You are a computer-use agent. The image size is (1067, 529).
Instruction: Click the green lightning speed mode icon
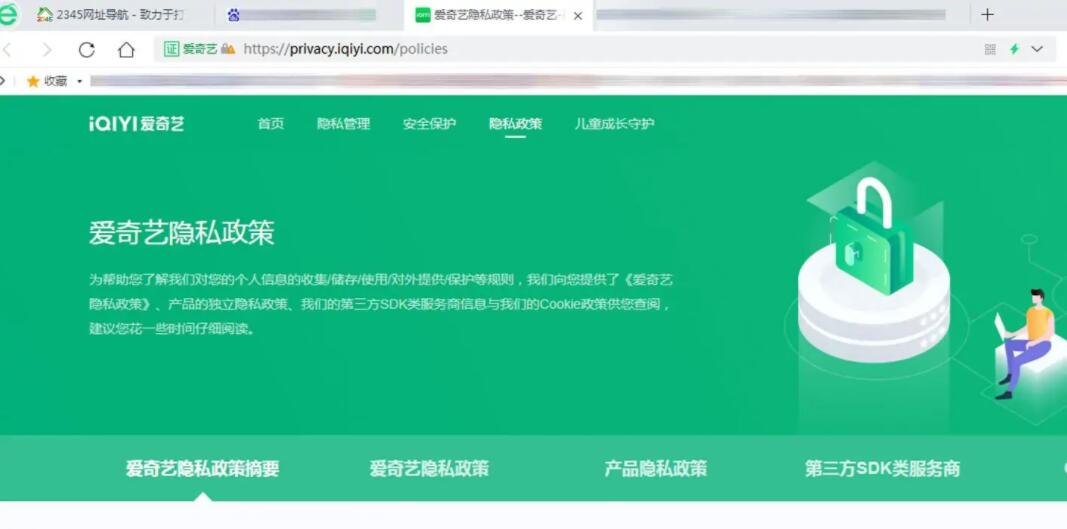coord(1014,49)
